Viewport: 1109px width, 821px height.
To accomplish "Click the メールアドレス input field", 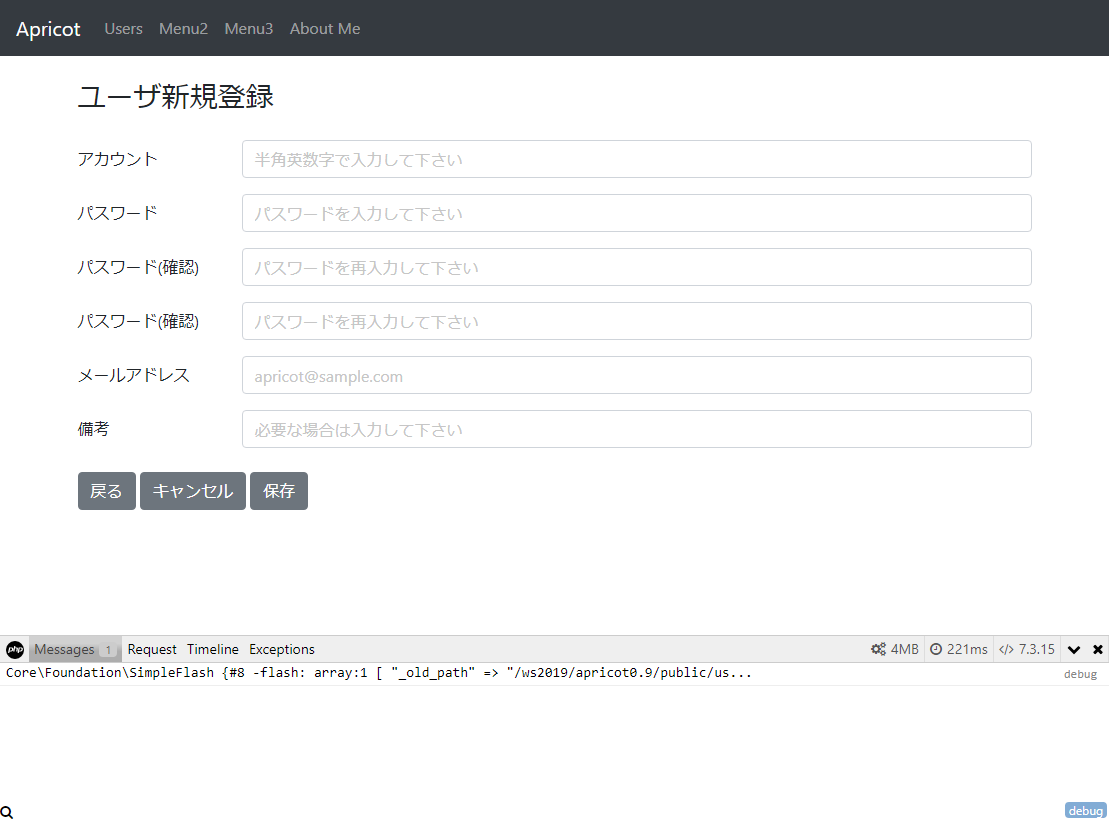I will pyautogui.click(x=636, y=375).
